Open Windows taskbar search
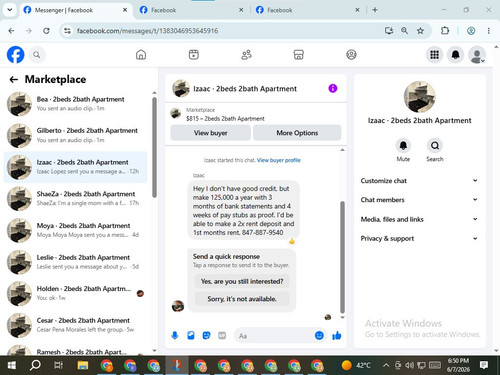This screenshot has height=375, width=500. [35, 365]
